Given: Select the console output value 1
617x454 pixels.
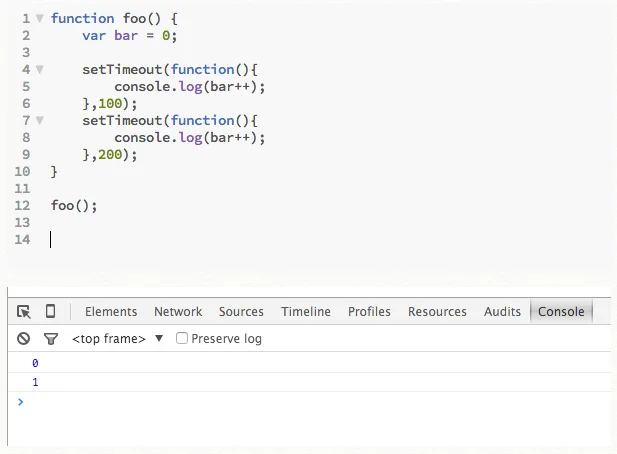Looking at the screenshot, I should point(35,382).
